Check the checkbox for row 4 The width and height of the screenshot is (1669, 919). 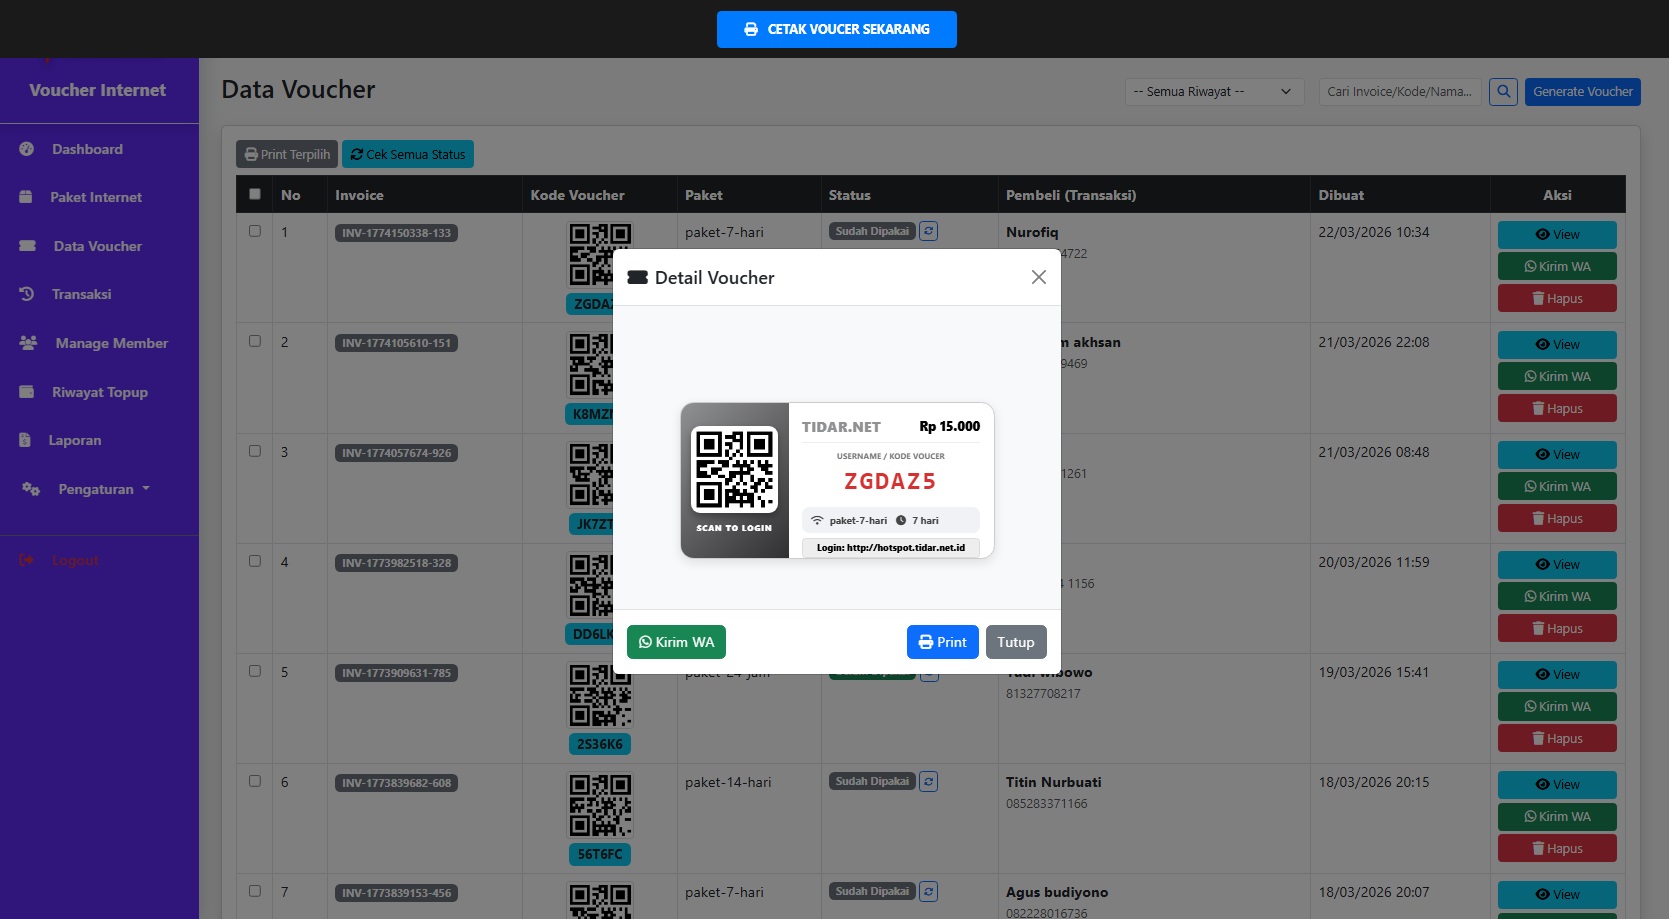click(255, 561)
